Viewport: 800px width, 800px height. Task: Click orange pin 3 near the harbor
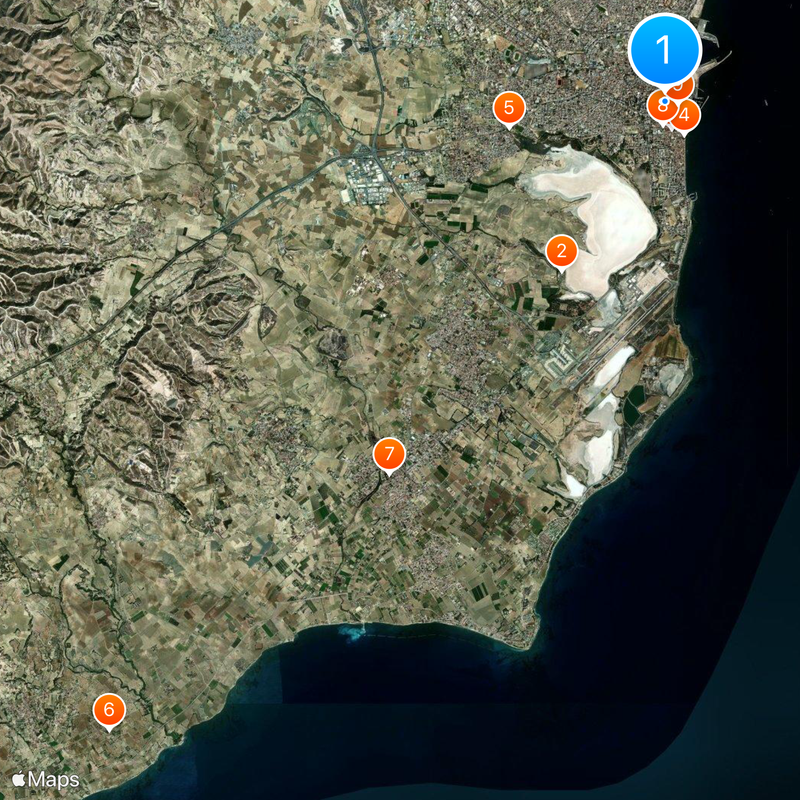[678, 88]
